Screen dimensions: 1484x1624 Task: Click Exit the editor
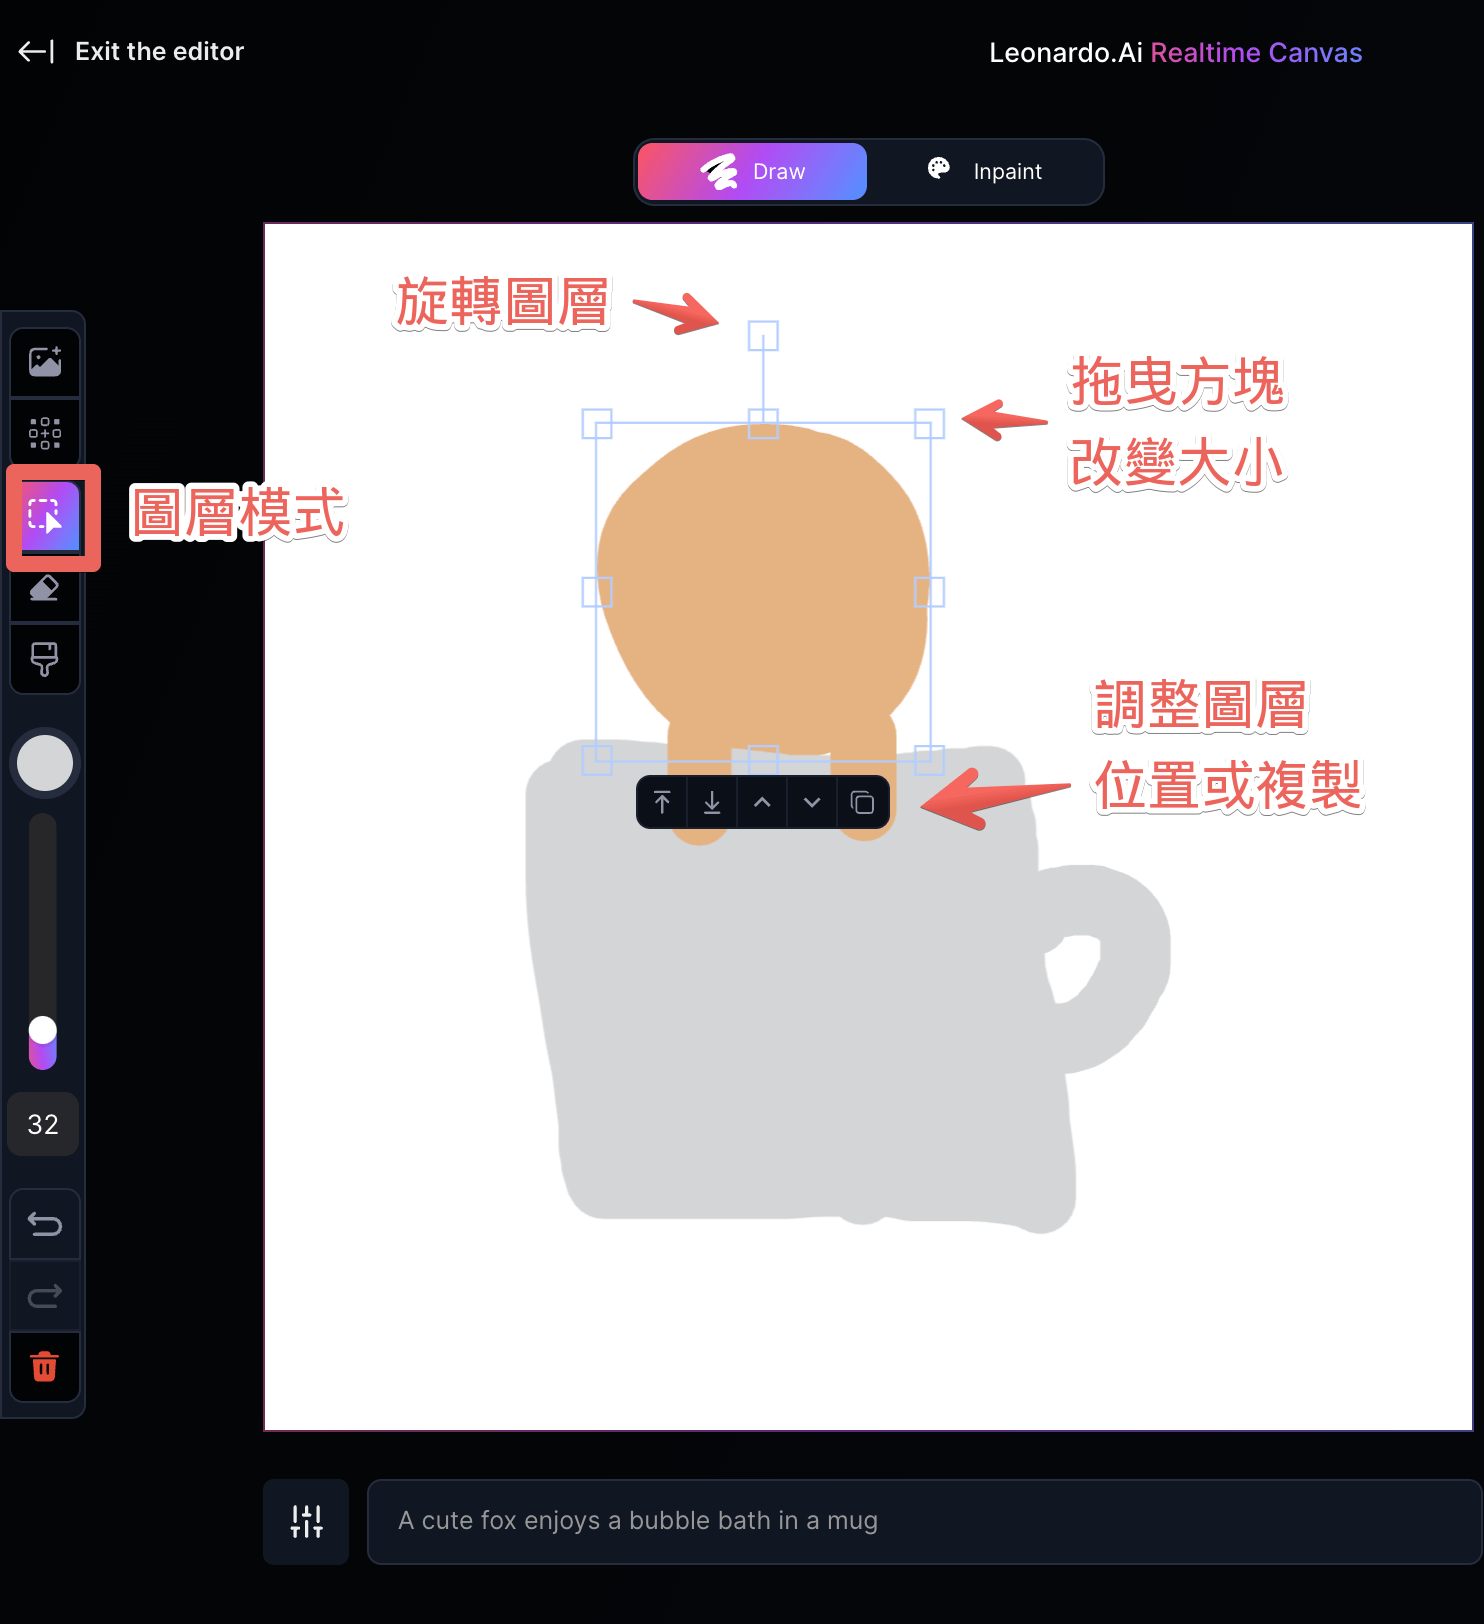click(x=131, y=52)
